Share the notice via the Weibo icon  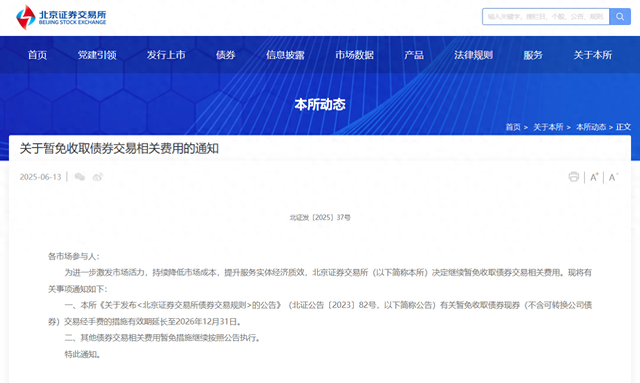tap(98, 177)
